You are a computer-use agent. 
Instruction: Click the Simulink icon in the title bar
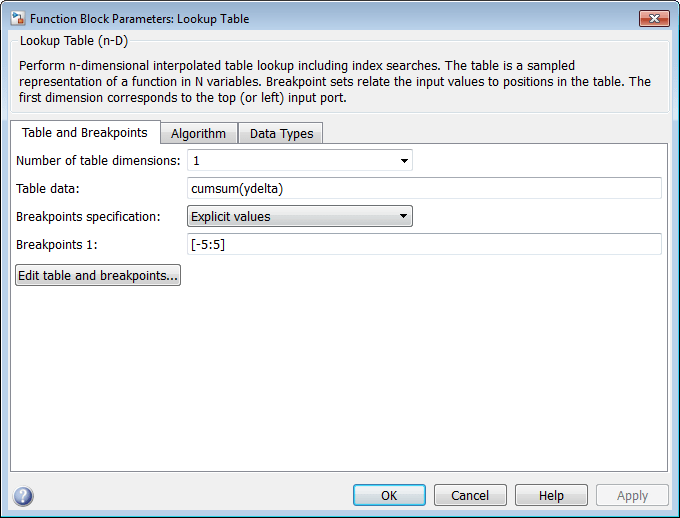click(x=17, y=18)
